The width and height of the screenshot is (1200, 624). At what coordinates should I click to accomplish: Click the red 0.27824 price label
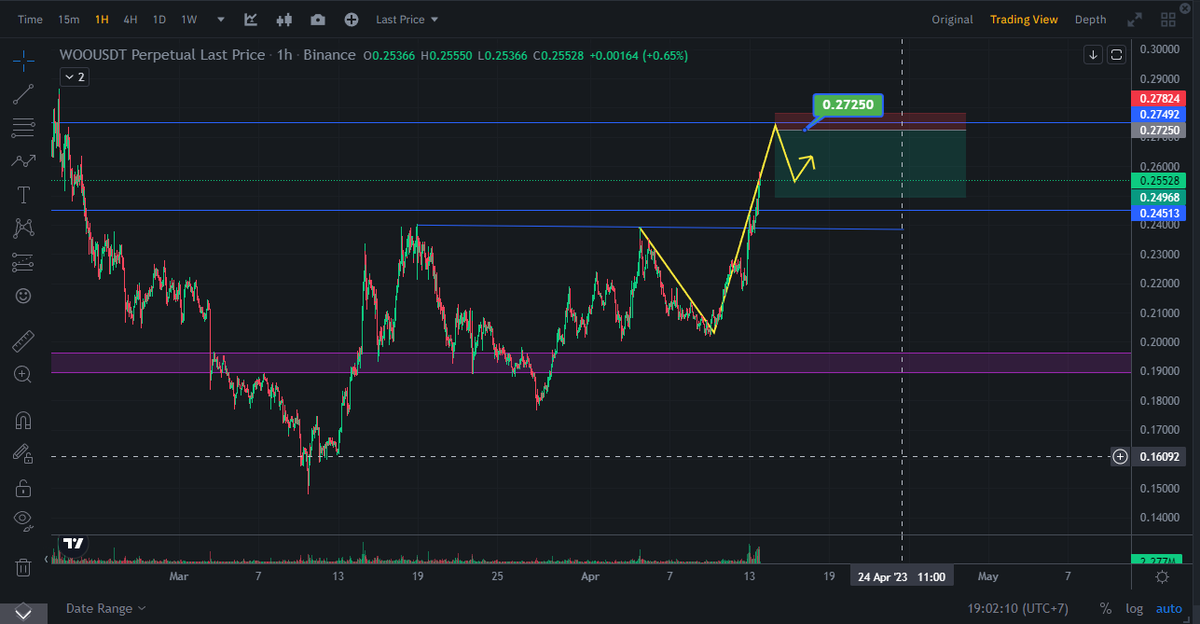click(x=1160, y=98)
